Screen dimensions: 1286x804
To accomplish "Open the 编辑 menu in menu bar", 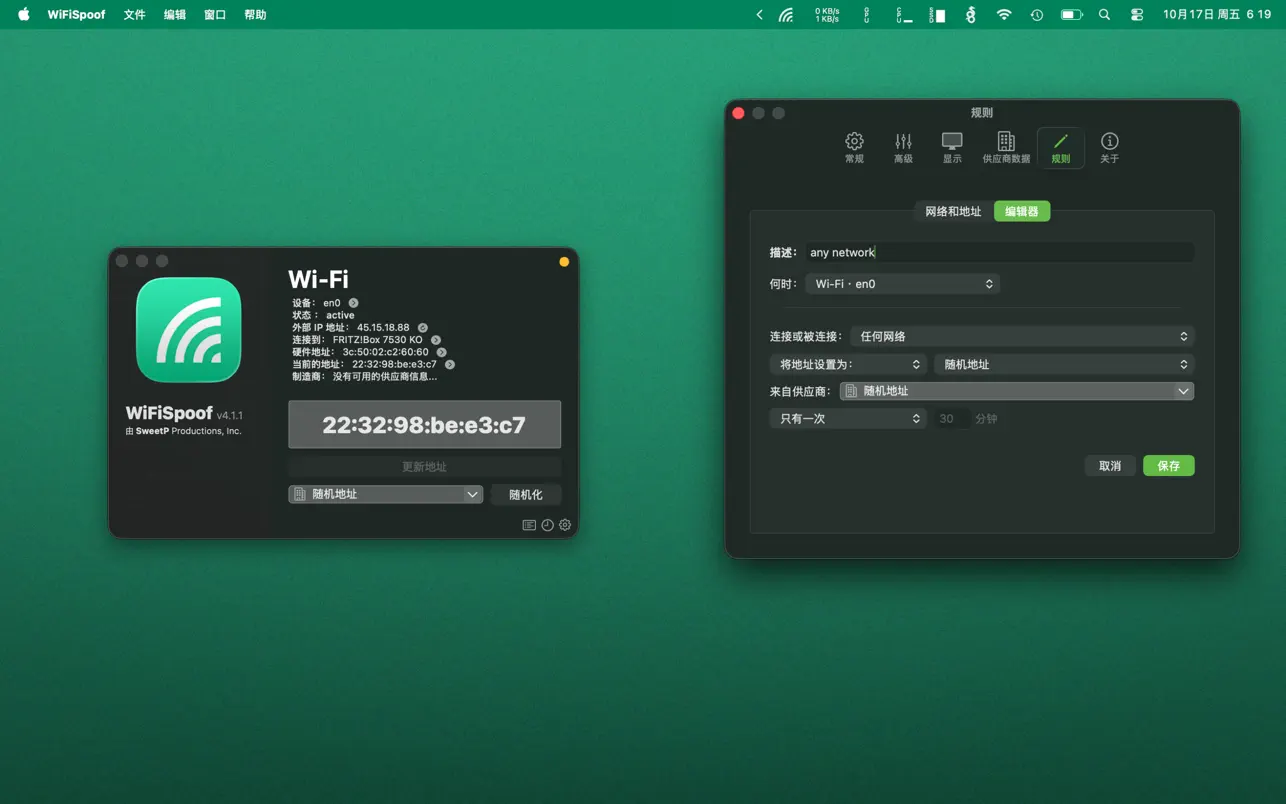I will [x=175, y=15].
